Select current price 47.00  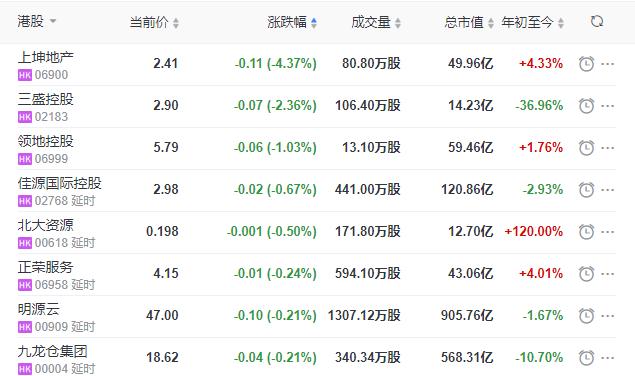[x=162, y=315]
